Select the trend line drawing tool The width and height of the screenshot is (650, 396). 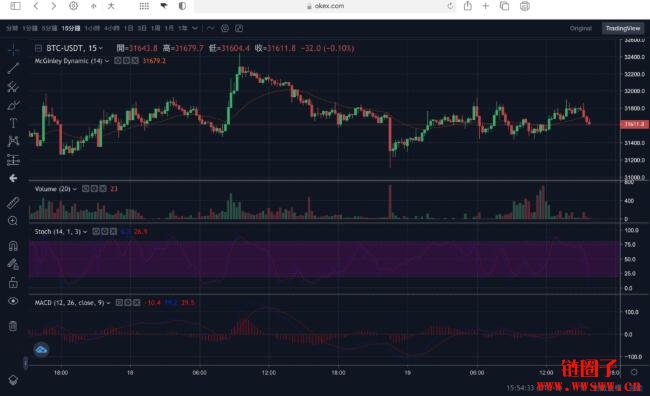pos(13,68)
